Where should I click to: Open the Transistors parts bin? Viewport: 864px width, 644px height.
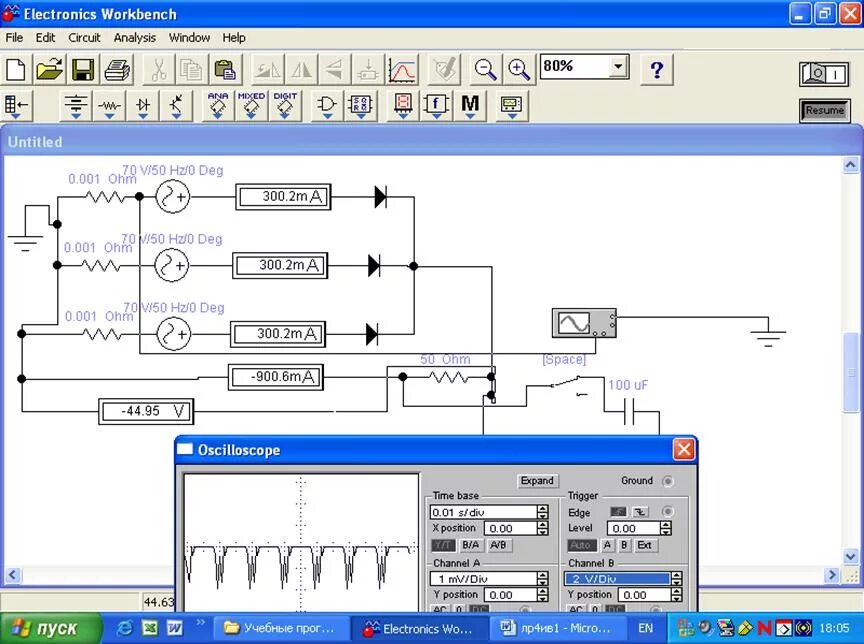click(x=176, y=105)
